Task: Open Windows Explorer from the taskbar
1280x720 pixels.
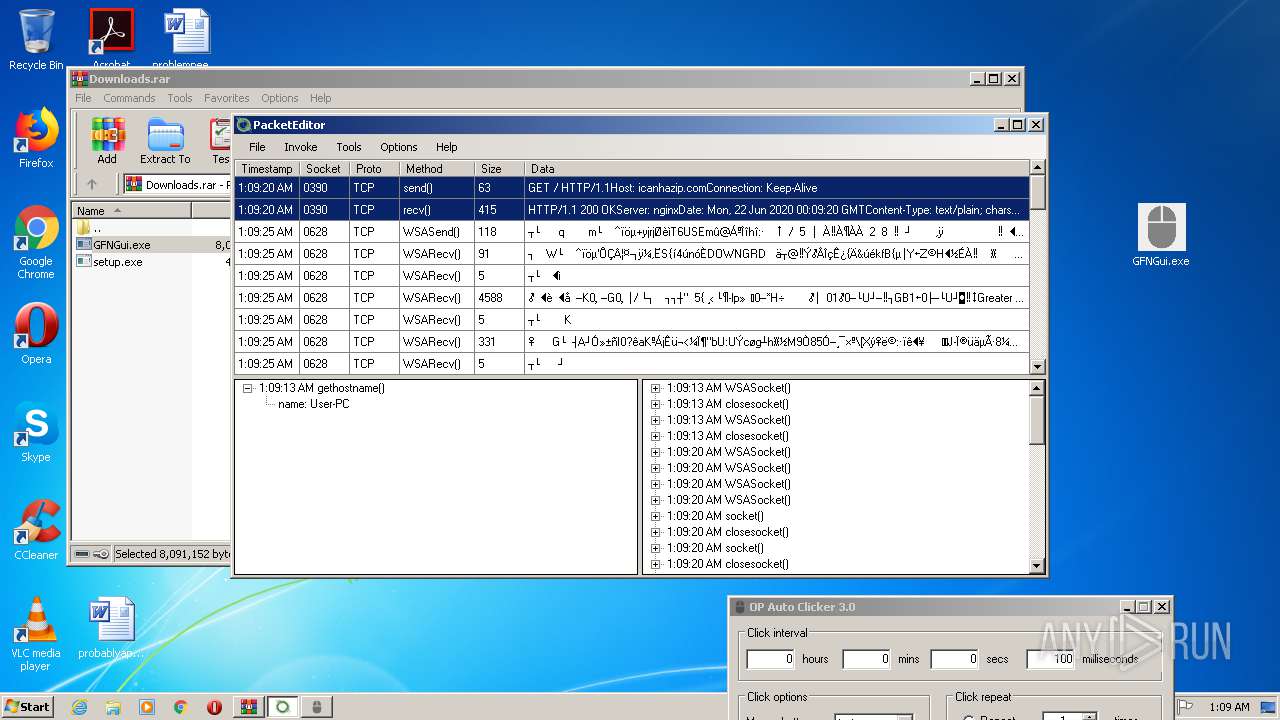Action: pos(113,707)
